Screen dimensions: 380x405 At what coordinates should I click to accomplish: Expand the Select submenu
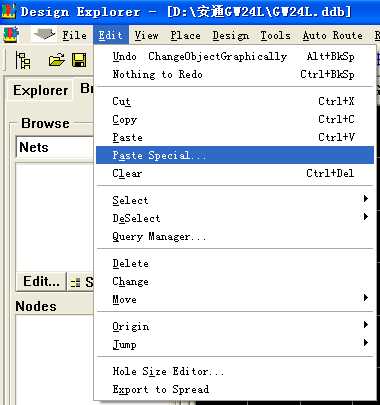point(235,200)
